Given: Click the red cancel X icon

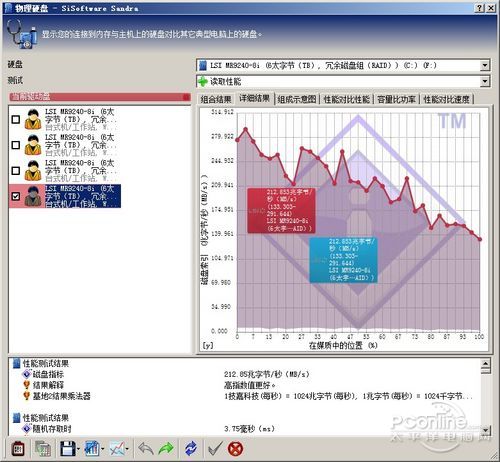Looking at the screenshot, I should (235, 449).
